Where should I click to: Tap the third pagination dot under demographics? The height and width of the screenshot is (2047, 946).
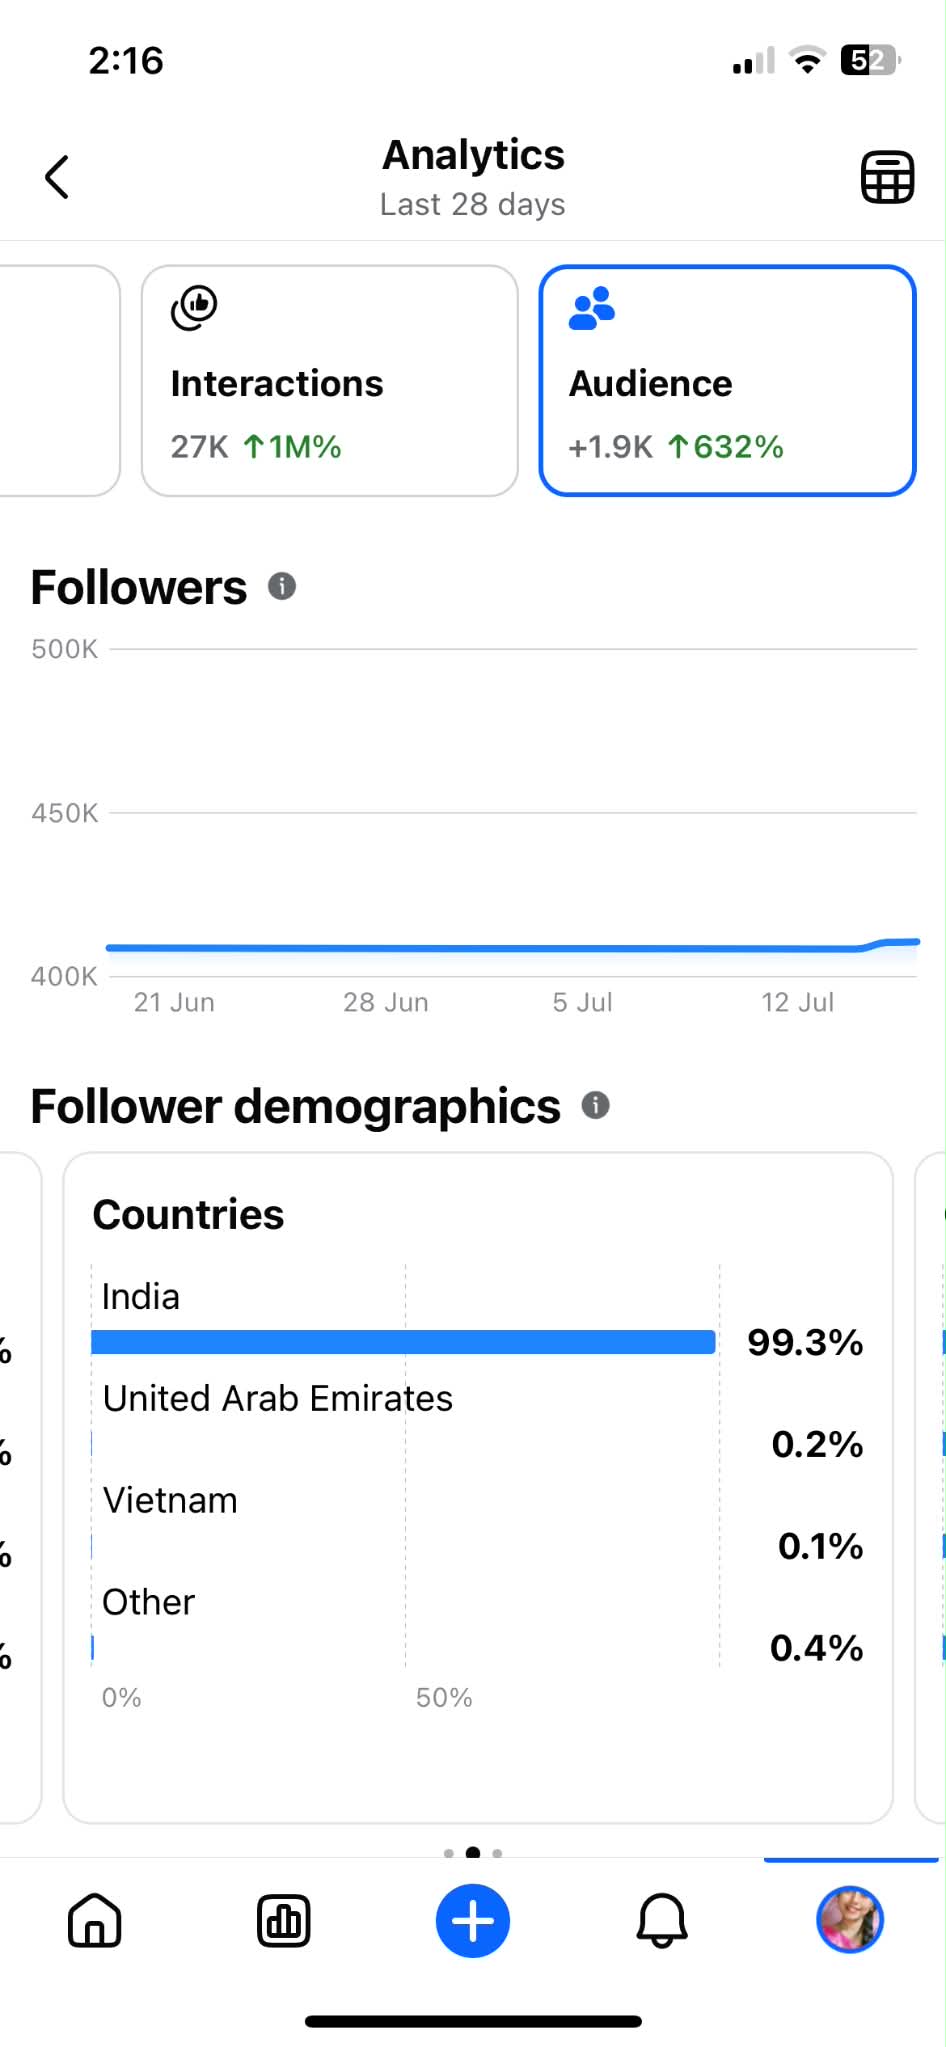497,1853
